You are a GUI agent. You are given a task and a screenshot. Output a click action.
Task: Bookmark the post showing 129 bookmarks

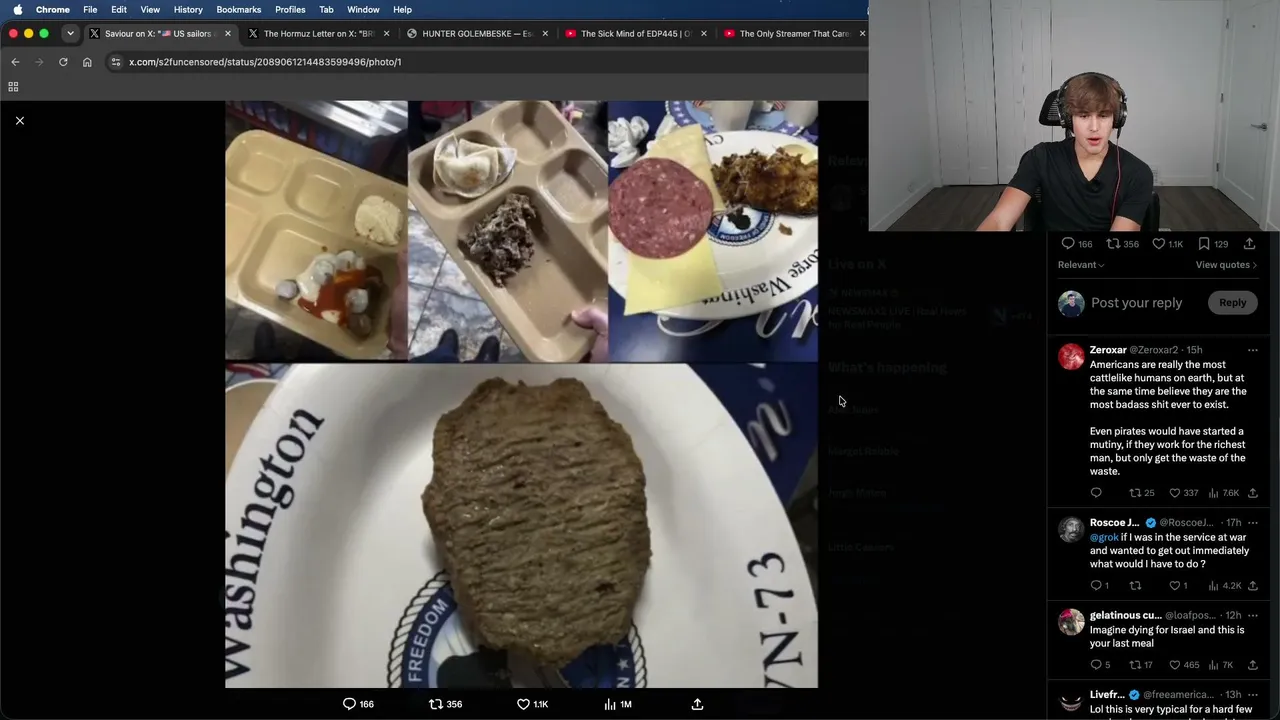(x=1213, y=244)
